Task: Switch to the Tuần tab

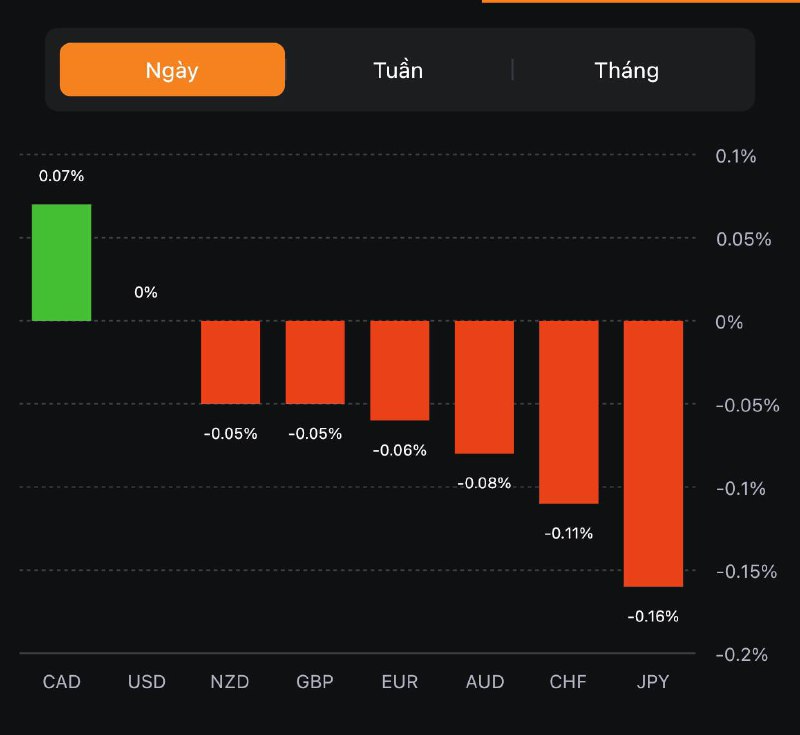Action: pos(398,70)
